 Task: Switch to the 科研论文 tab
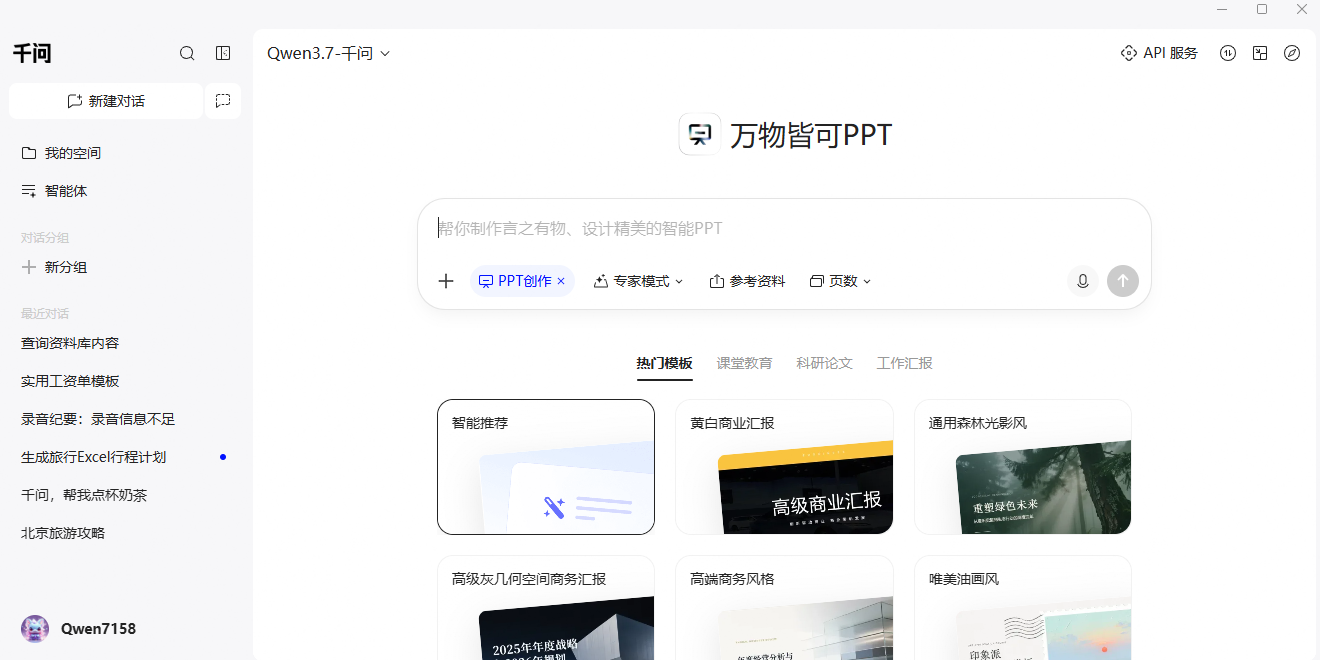coord(824,363)
